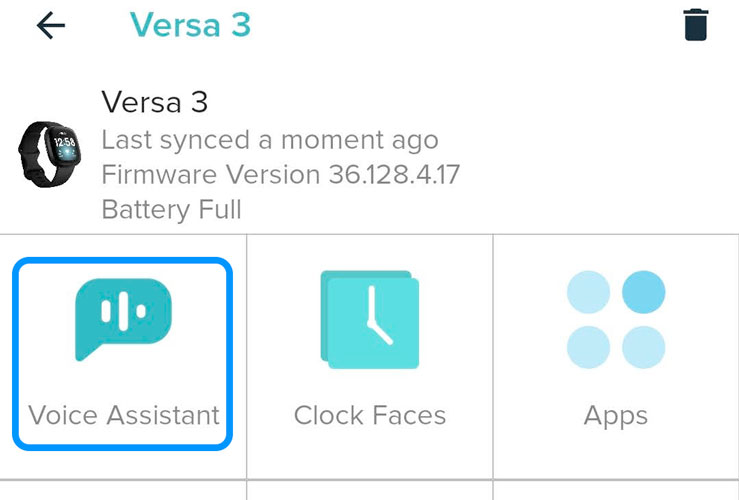Tap the Firmware Version 36.128.4.17 line
The height and width of the screenshot is (500, 739).
pos(280,175)
